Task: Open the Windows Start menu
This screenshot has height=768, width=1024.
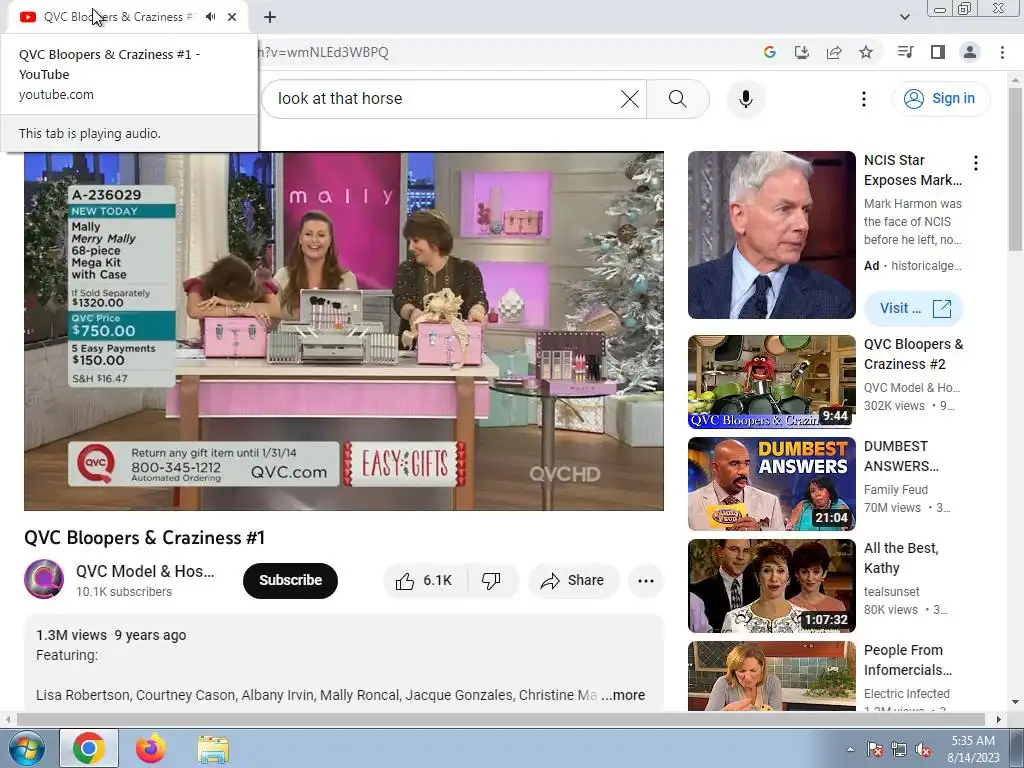Action: (27, 748)
